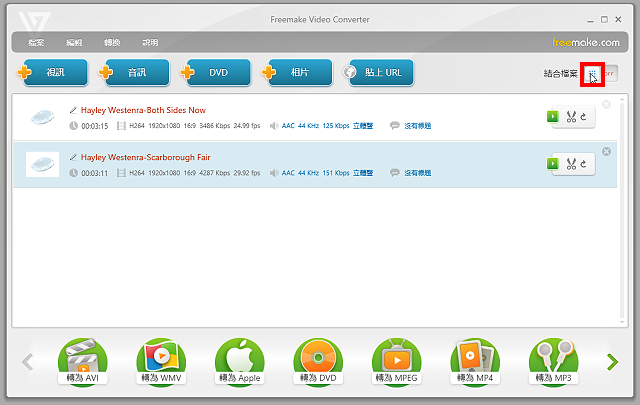
Task: Open the 檔案 menu
Action: click(x=36, y=42)
